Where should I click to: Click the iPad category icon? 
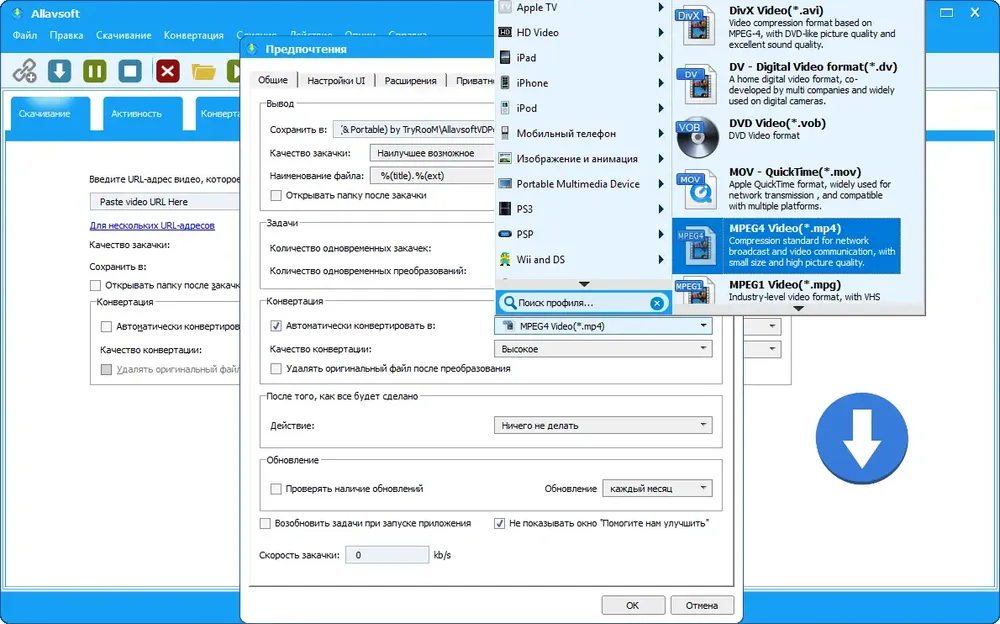505,57
